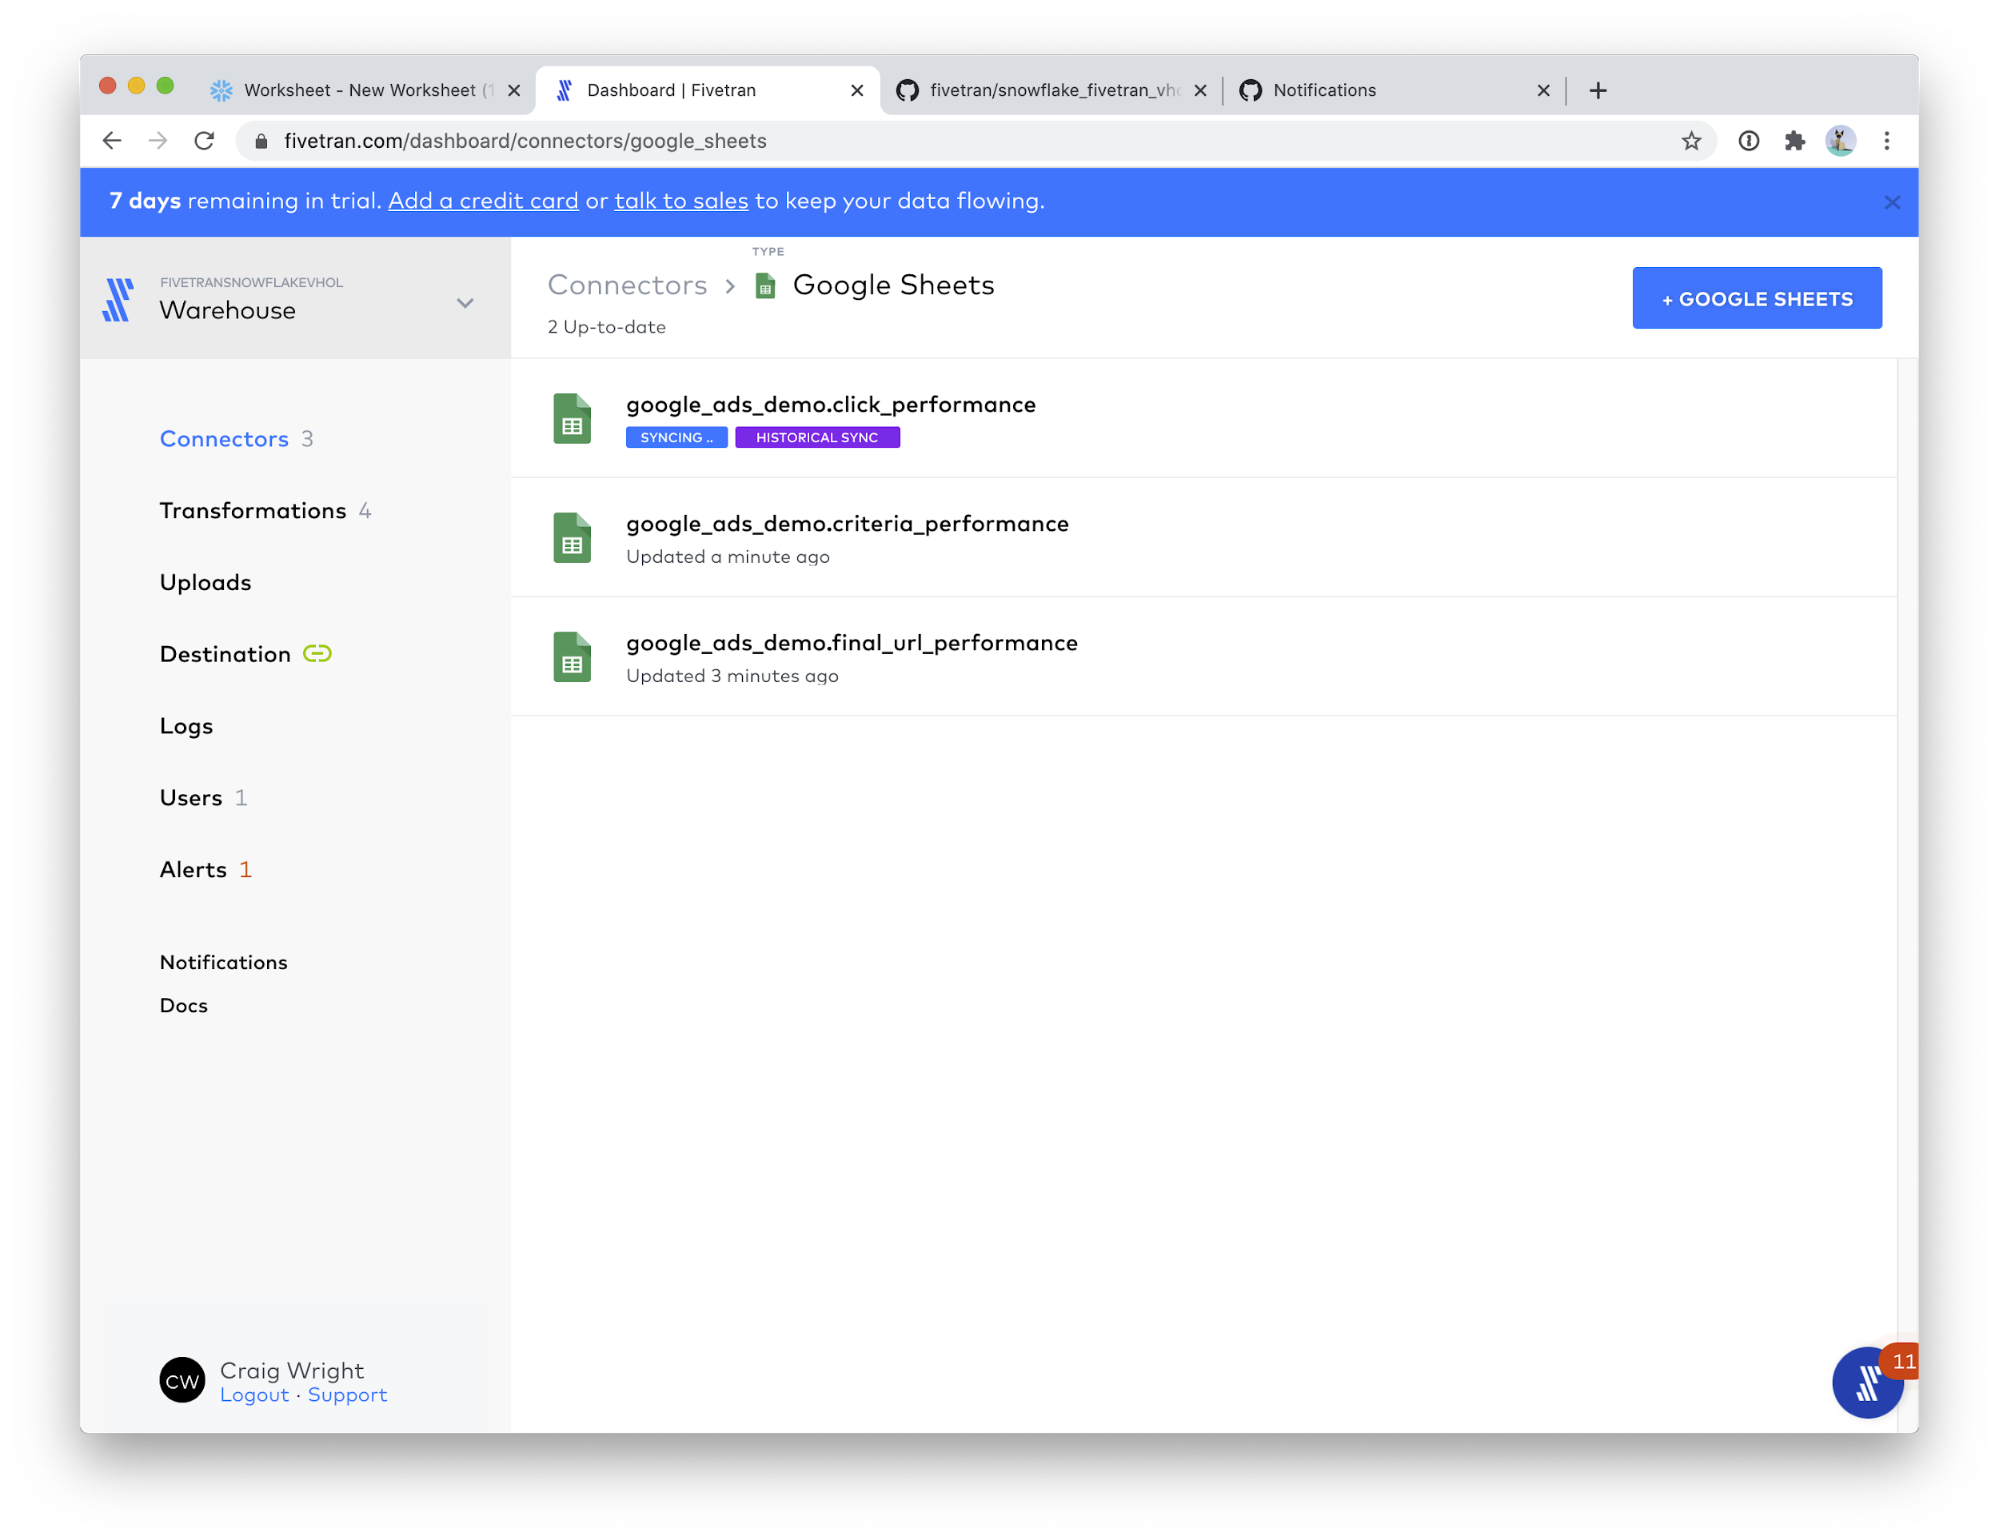Switch to the Worksheet - New Worksheet tab

(360, 90)
